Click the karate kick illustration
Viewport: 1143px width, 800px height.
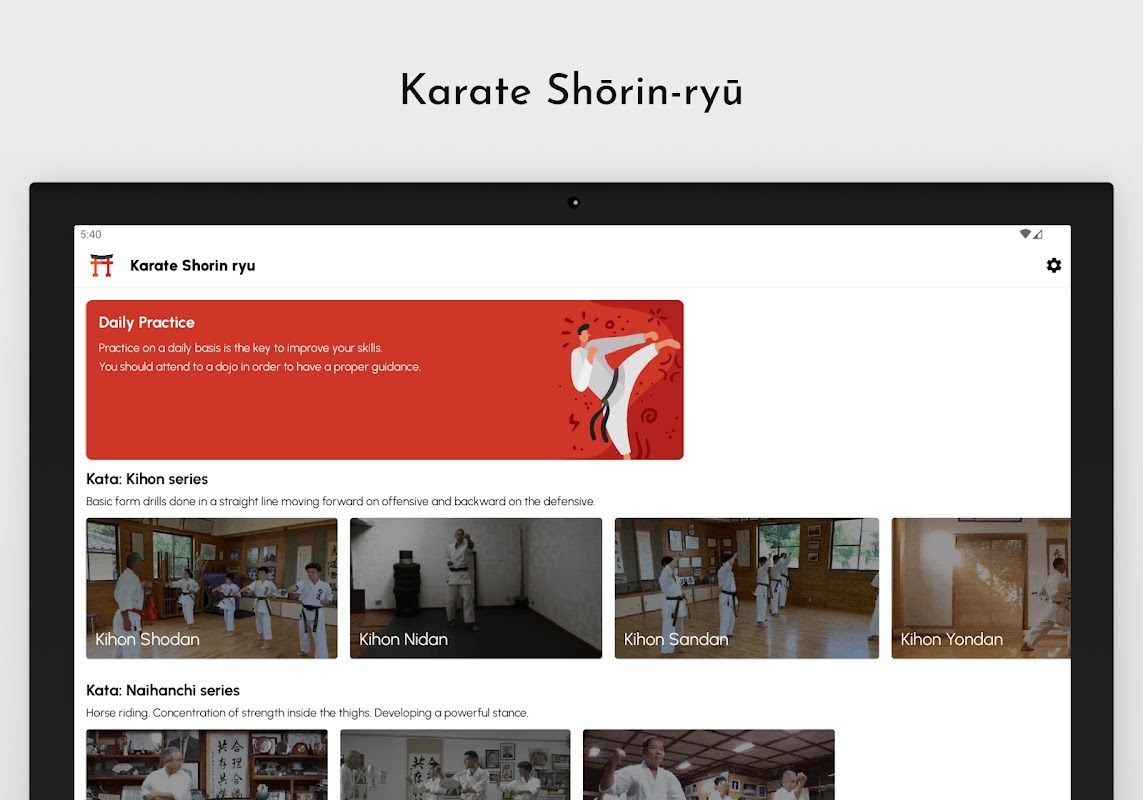619,384
